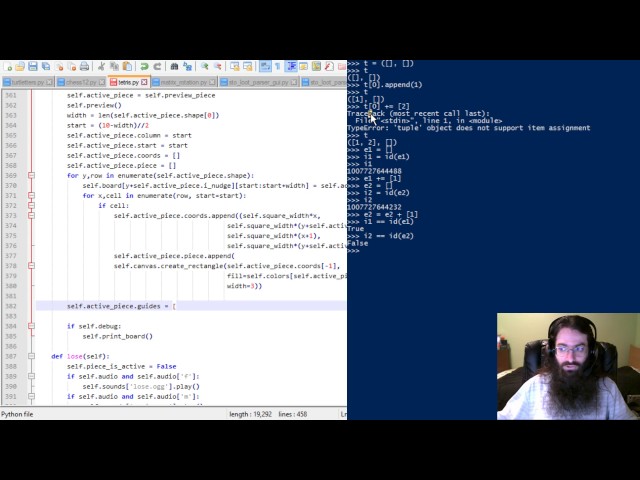Switch to the turtletters.py tab
This screenshot has width=640, height=480.
click(28, 82)
